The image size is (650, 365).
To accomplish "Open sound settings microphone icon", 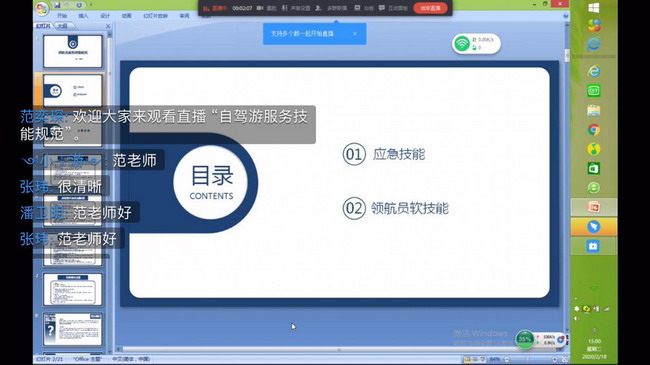I will pyautogui.click(x=284, y=8).
